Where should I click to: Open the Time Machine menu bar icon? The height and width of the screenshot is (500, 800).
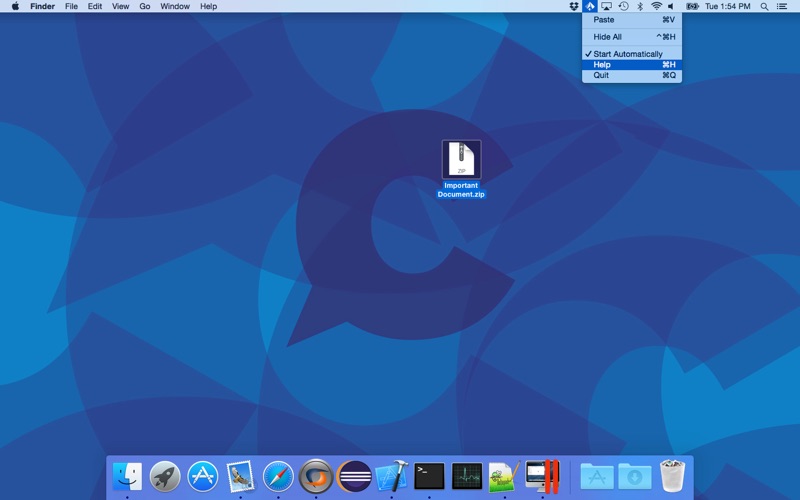click(x=623, y=6)
